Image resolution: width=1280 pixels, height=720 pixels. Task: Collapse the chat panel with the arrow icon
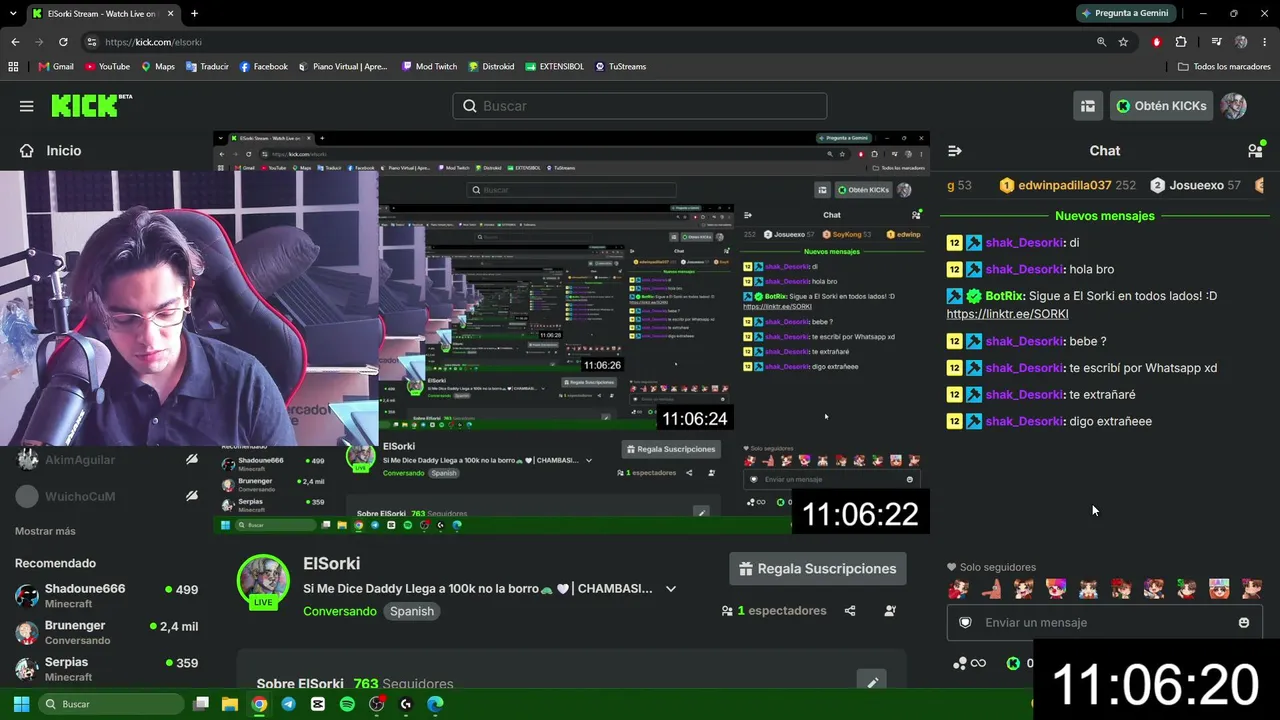(955, 151)
